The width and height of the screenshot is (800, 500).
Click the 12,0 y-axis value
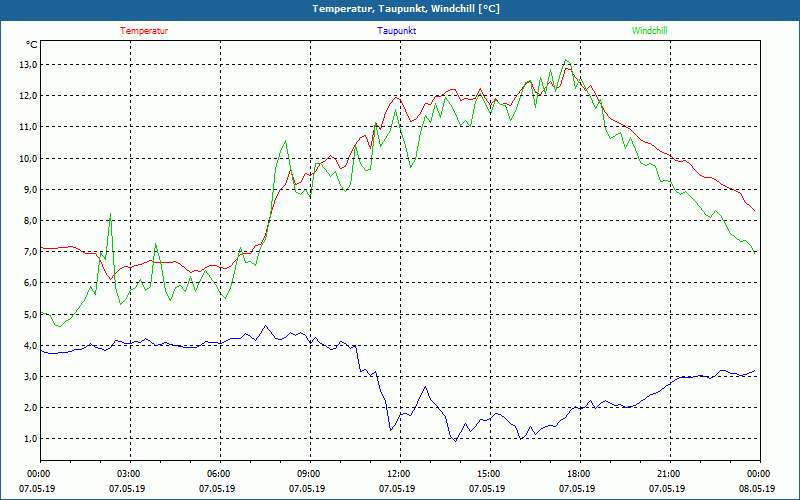pos(29,96)
